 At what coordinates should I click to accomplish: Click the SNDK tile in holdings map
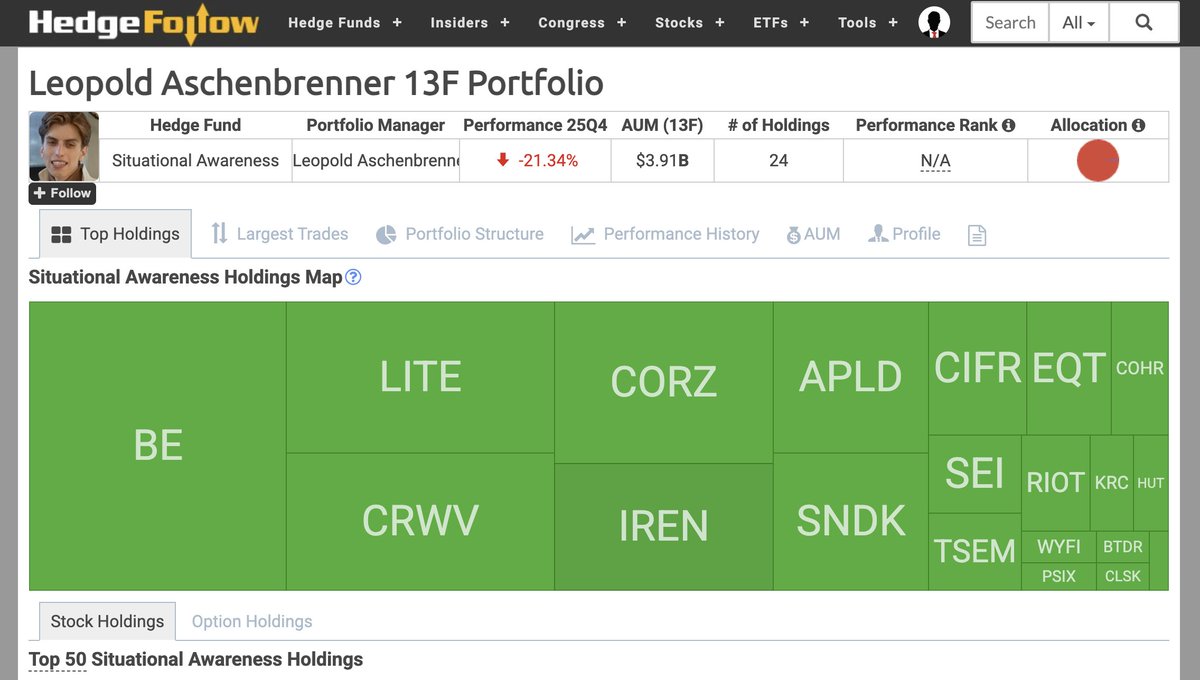(851, 521)
